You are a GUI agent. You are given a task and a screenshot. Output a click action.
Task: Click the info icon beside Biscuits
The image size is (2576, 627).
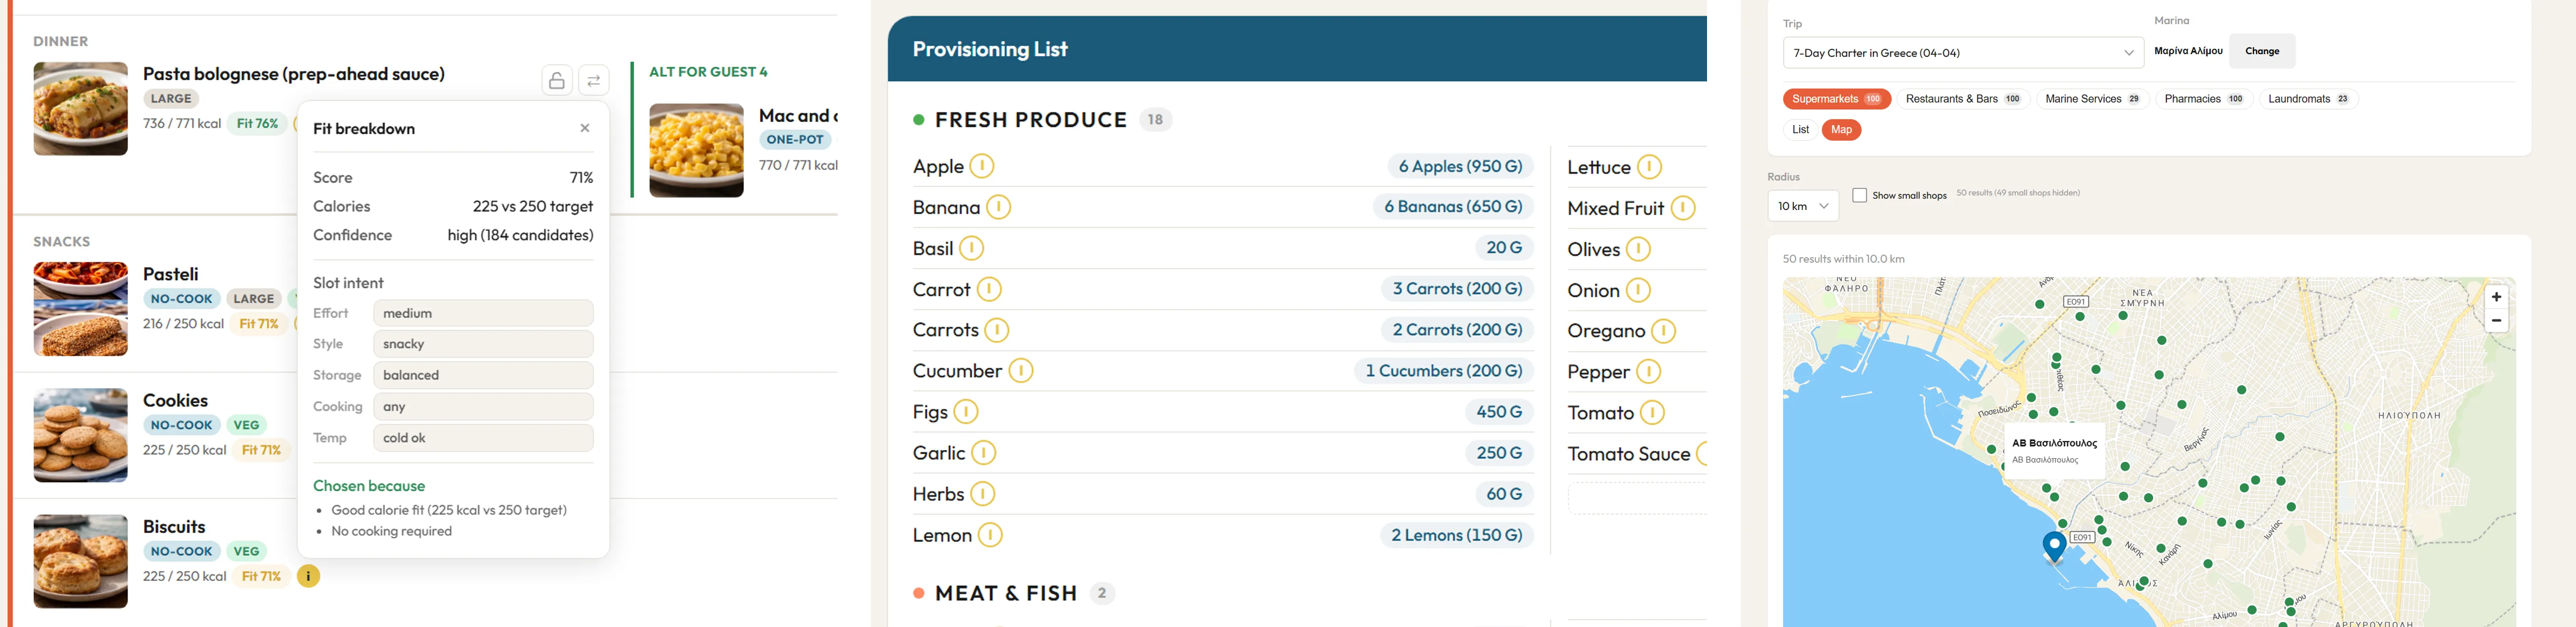point(309,576)
